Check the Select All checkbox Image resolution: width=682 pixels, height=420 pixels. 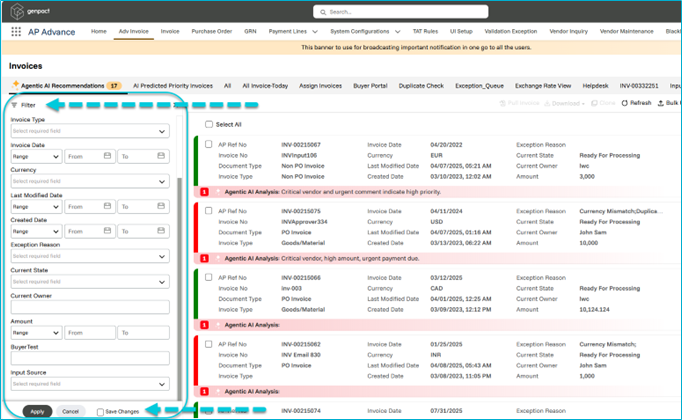point(208,124)
